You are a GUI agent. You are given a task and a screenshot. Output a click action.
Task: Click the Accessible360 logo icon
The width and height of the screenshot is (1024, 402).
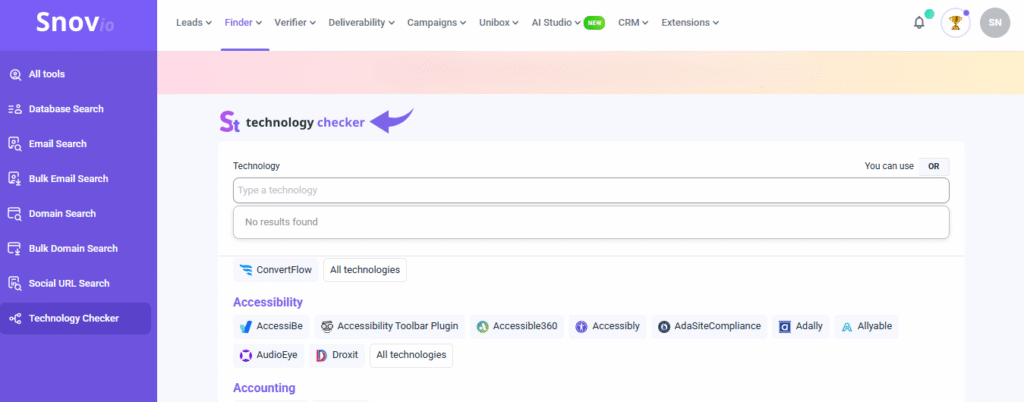pos(482,326)
